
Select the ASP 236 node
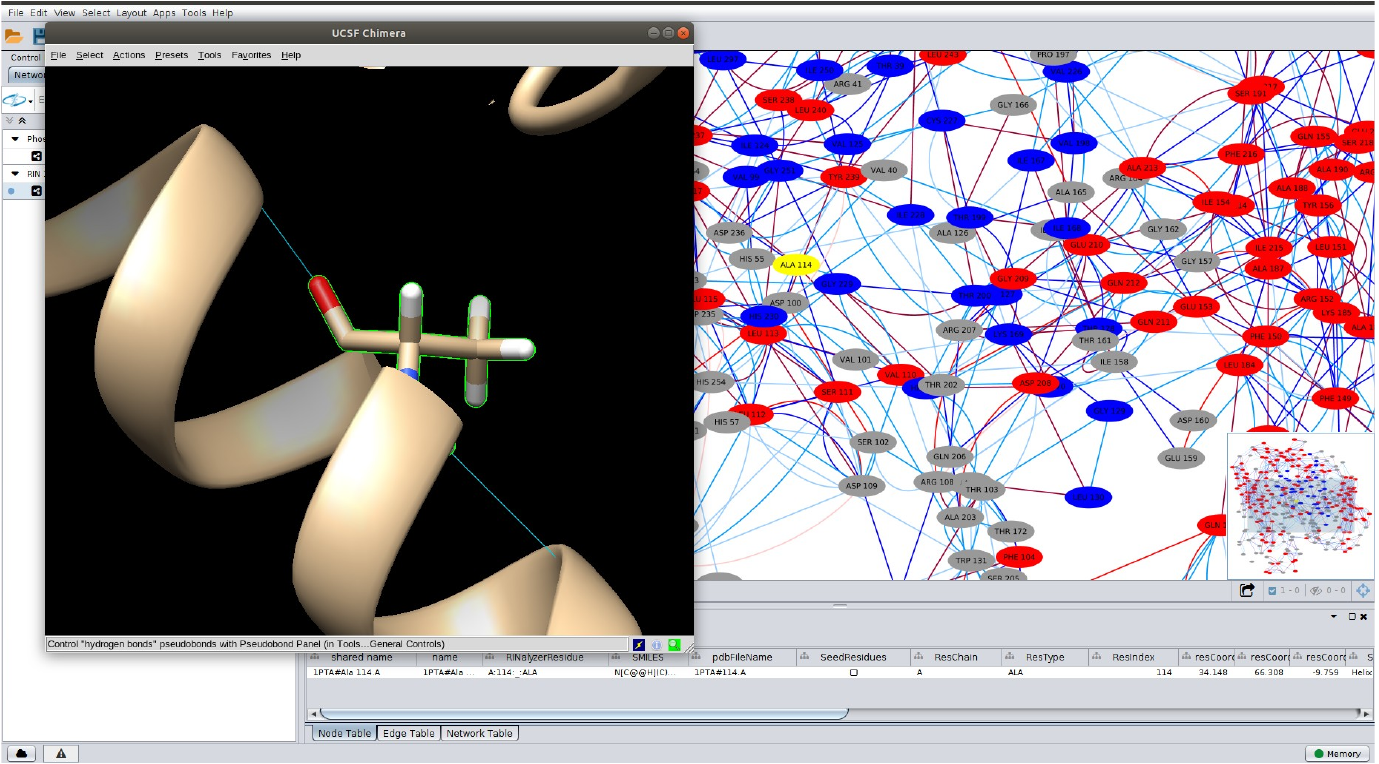pos(729,233)
